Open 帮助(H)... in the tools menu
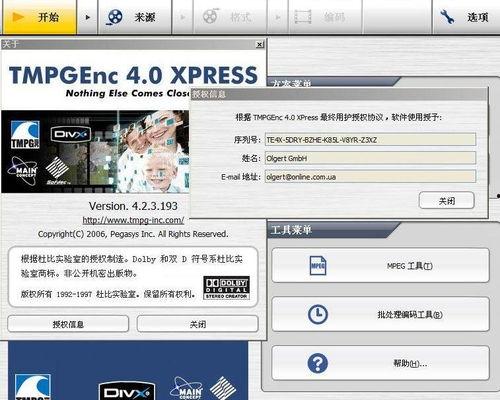The height and width of the screenshot is (400, 500). point(381,363)
